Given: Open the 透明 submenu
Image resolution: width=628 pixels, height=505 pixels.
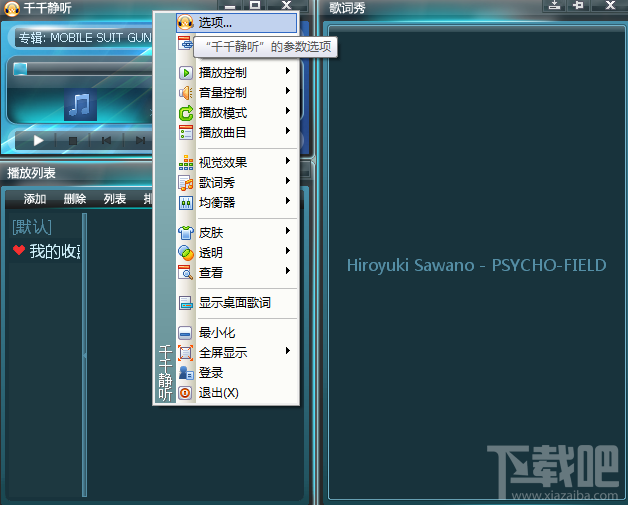Looking at the screenshot, I should coord(237,253).
